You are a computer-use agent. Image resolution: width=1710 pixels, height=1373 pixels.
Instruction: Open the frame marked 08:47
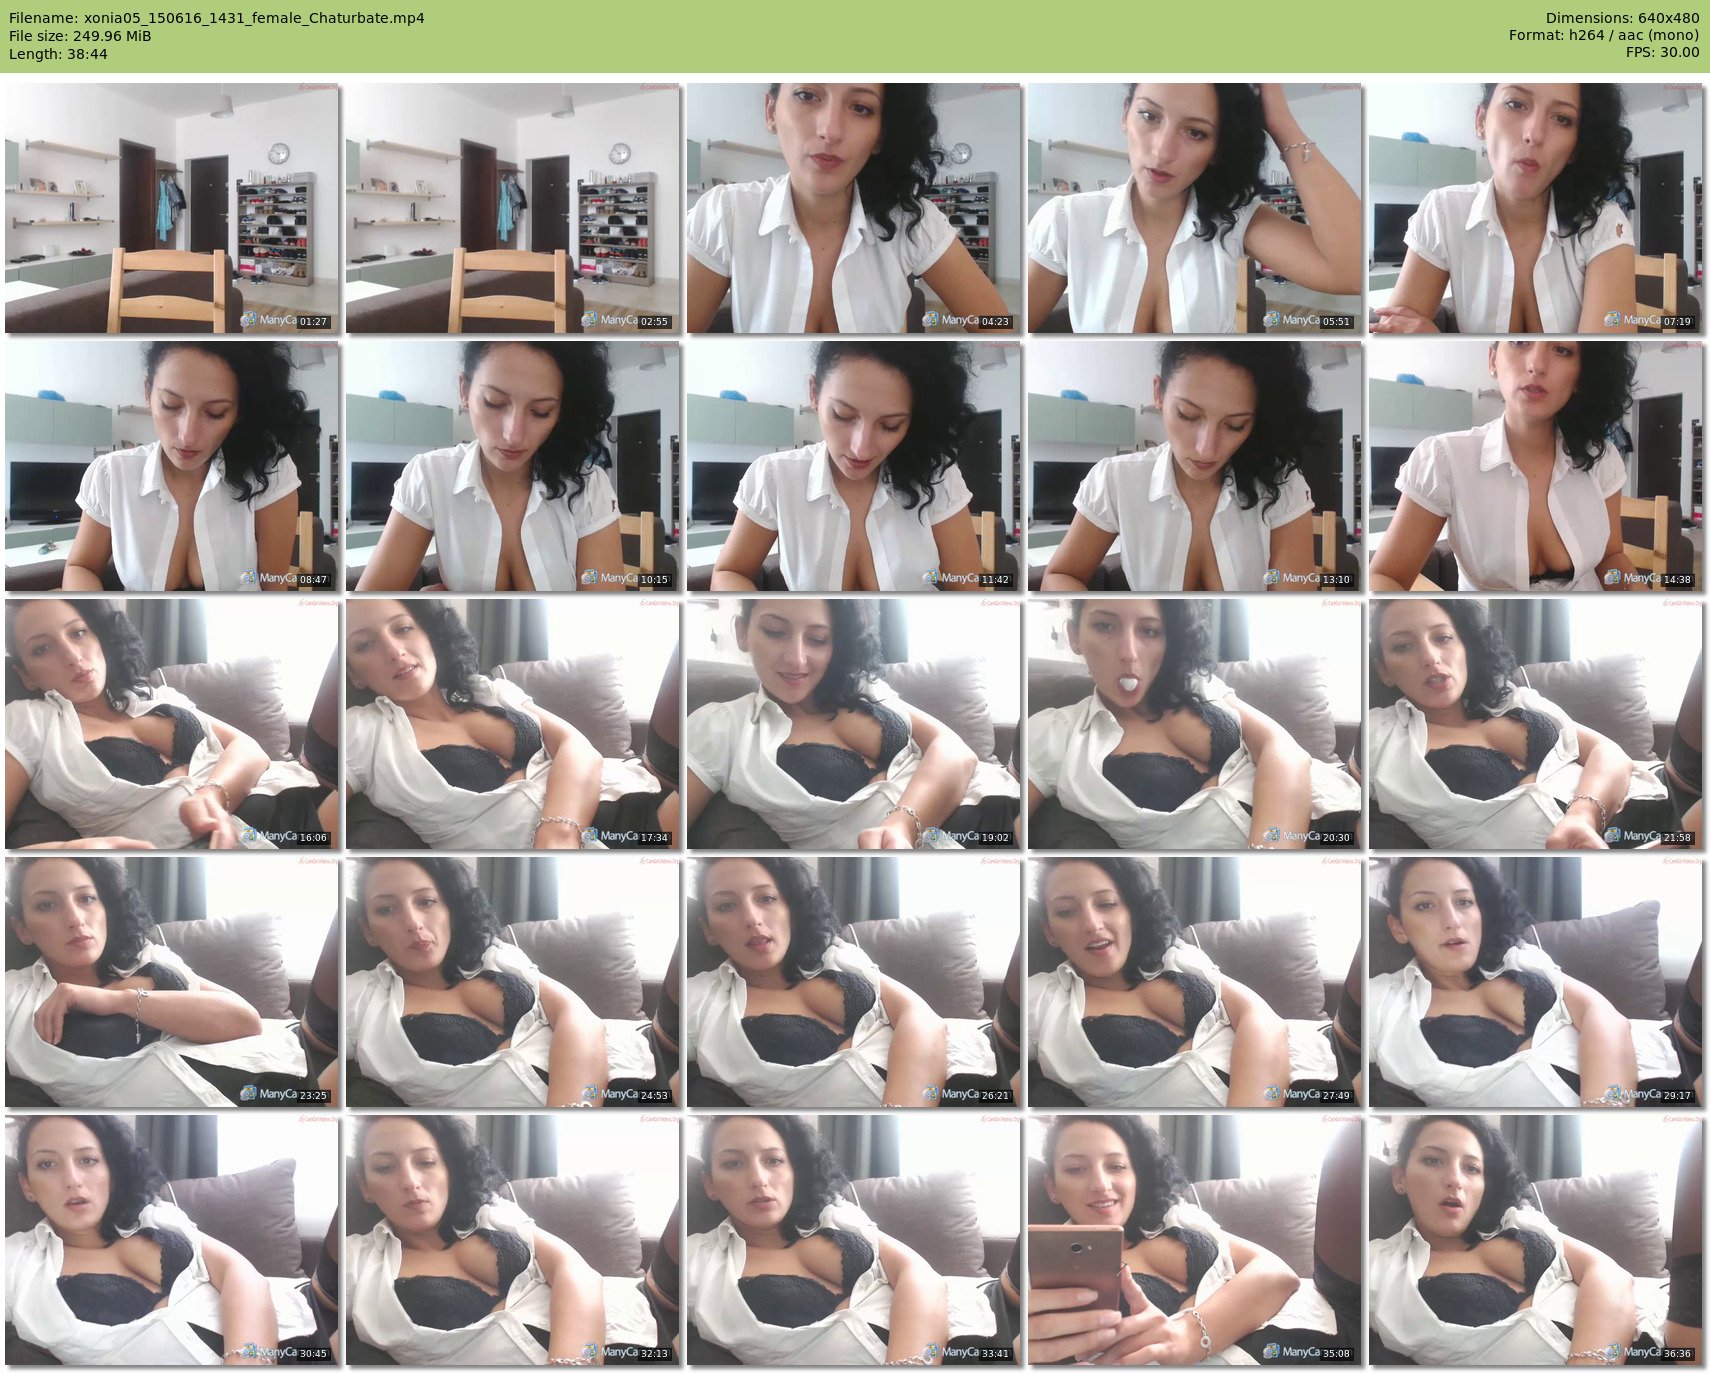pos(171,466)
